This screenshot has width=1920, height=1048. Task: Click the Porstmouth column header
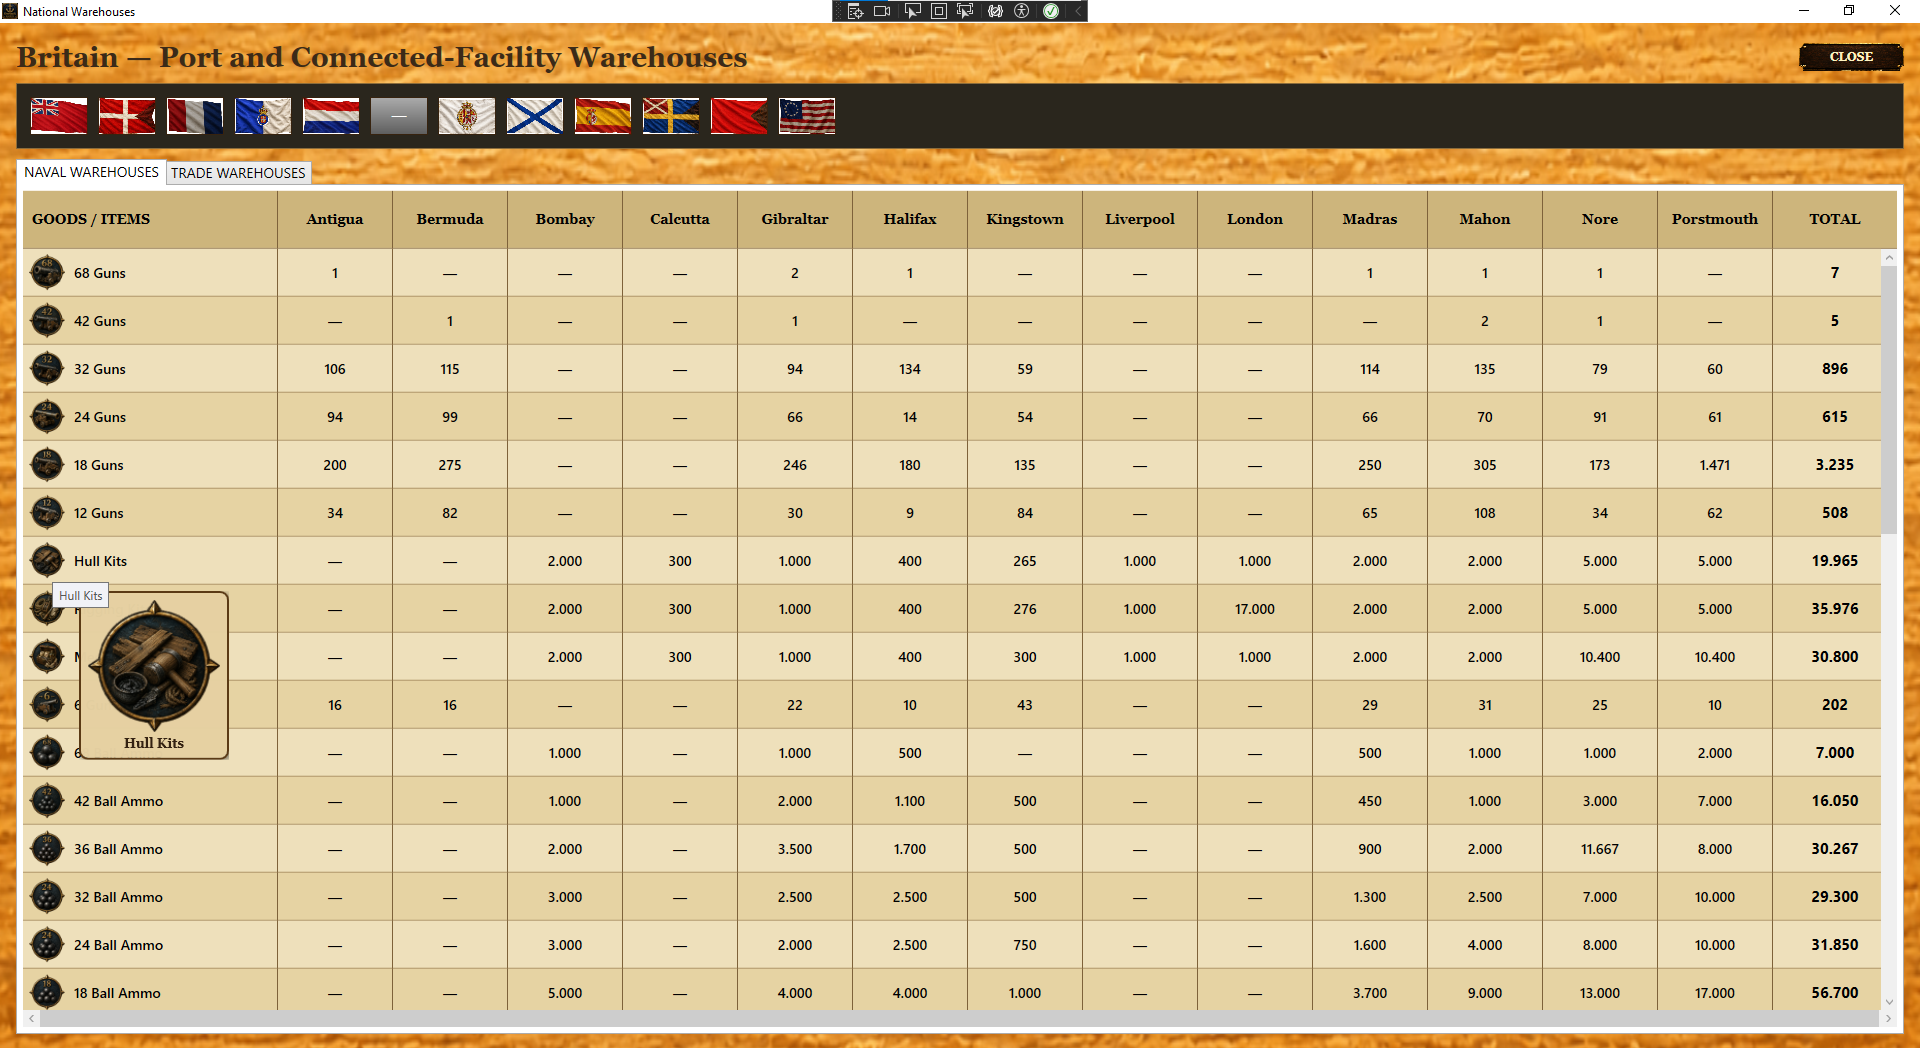coord(1715,219)
